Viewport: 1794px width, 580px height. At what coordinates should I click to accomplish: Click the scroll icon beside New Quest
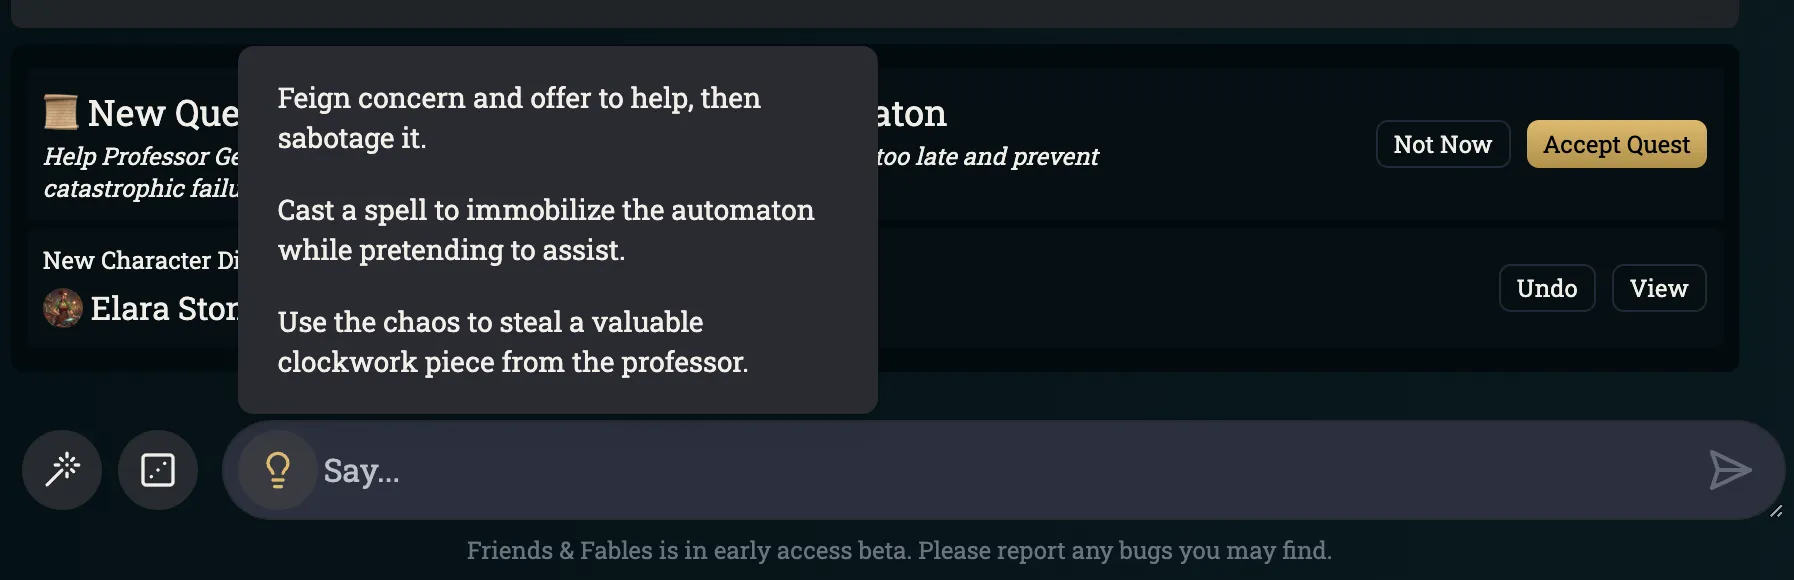coord(59,112)
